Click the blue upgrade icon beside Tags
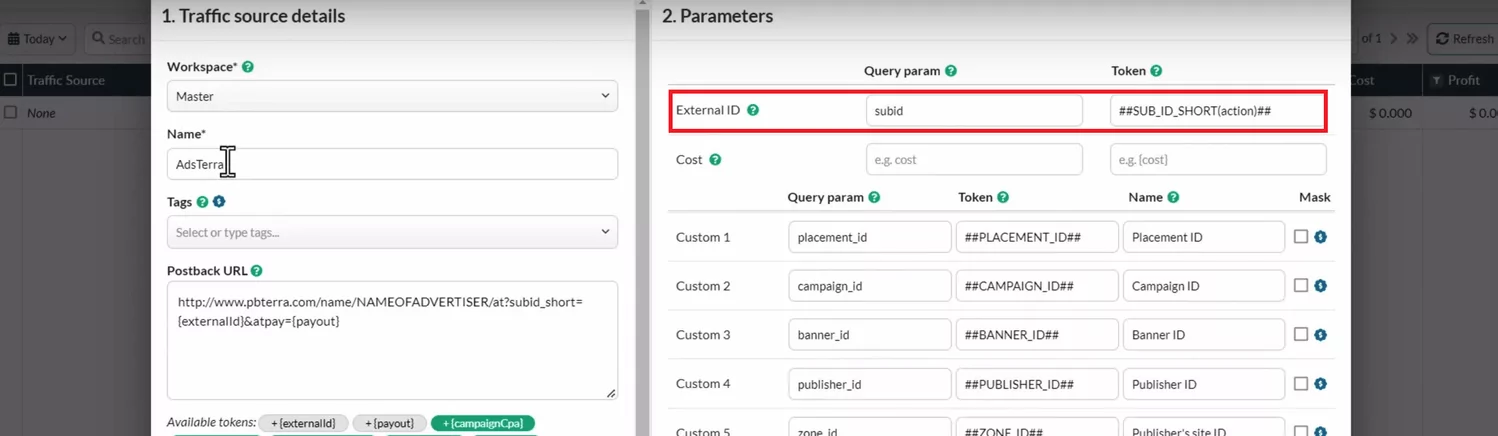 click(219, 202)
